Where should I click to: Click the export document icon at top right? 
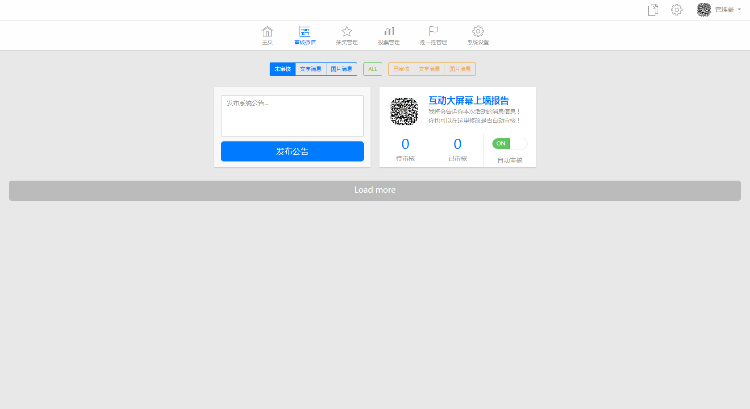pos(652,10)
